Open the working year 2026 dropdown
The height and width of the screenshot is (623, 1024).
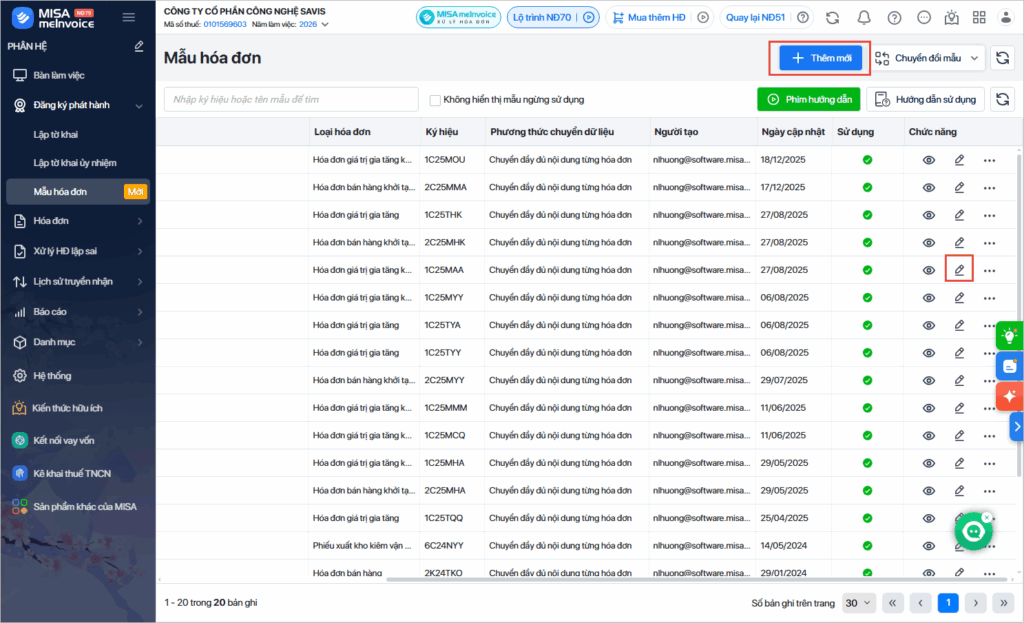pyautogui.click(x=313, y=24)
